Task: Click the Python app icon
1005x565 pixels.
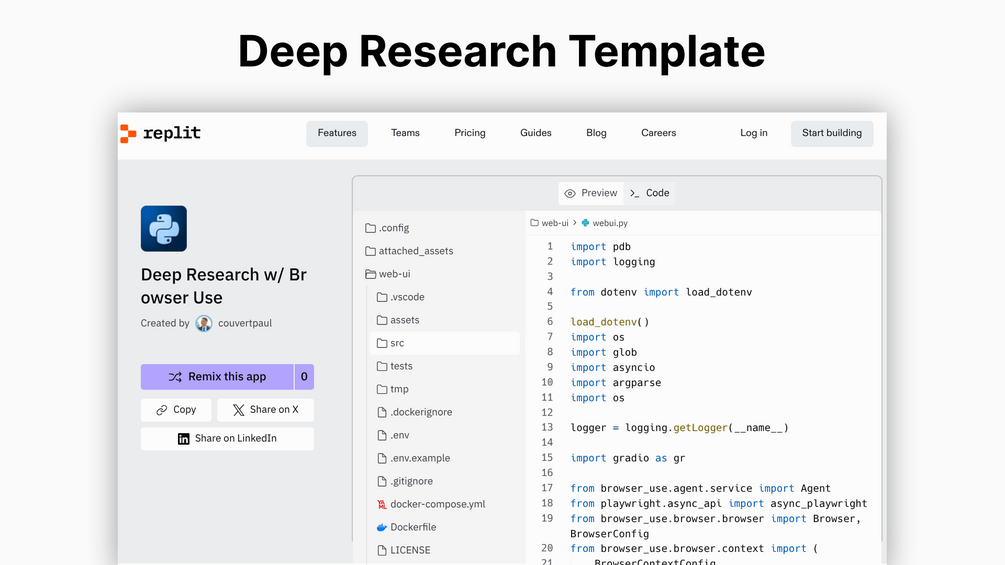Action: click(163, 229)
